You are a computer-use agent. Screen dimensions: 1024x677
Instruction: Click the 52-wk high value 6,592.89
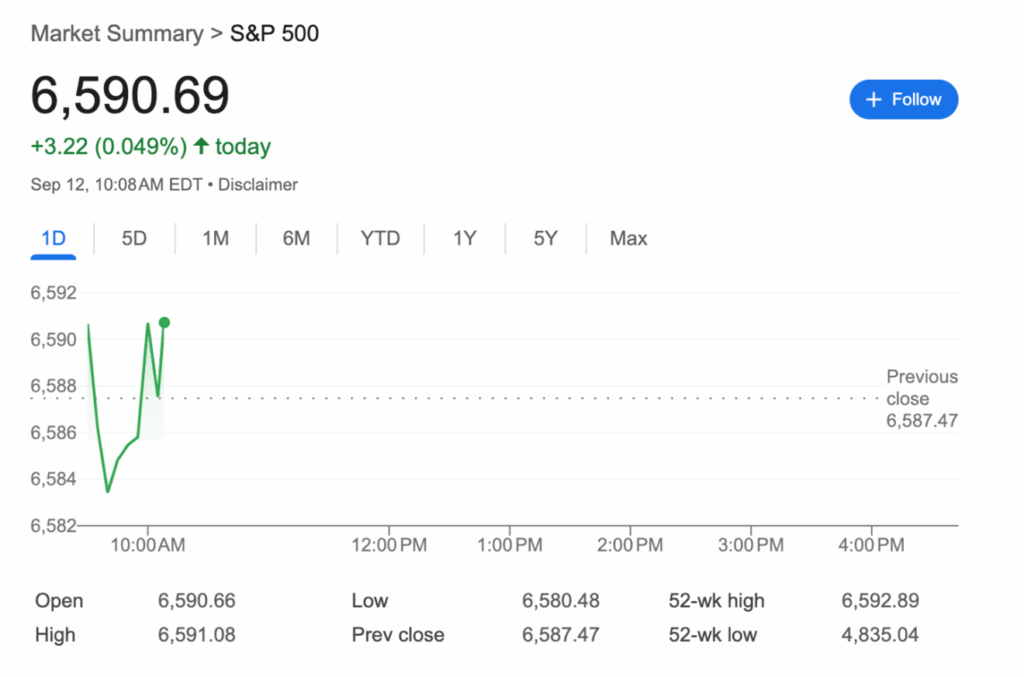(880, 601)
